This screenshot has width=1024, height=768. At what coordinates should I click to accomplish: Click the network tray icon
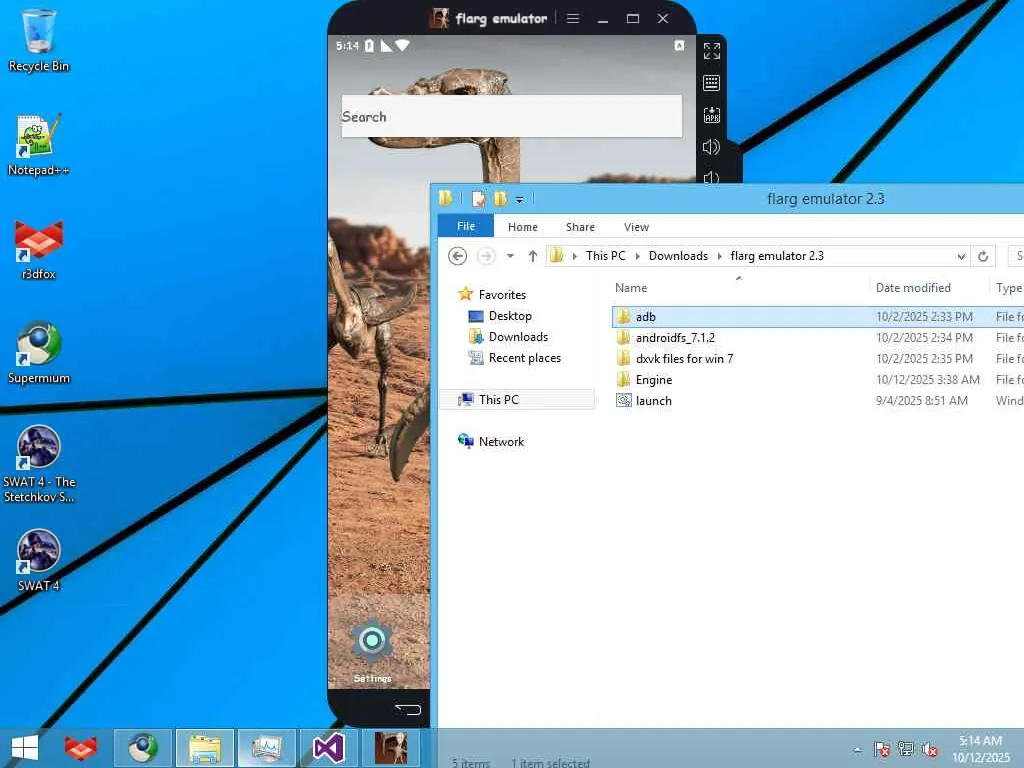click(x=905, y=749)
